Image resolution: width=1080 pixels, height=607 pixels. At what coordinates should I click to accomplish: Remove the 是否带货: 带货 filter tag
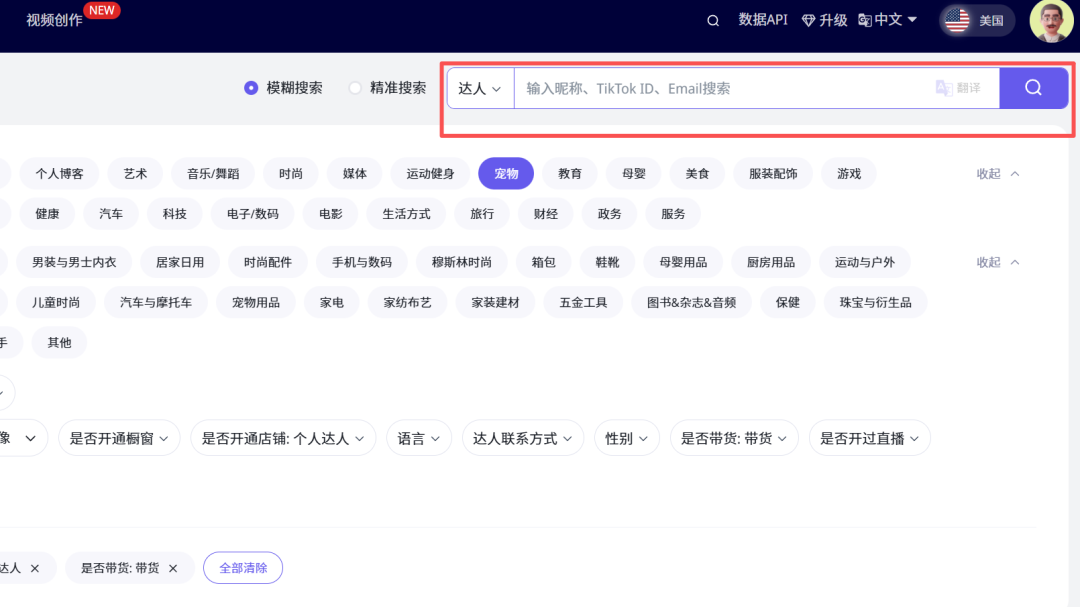(173, 568)
